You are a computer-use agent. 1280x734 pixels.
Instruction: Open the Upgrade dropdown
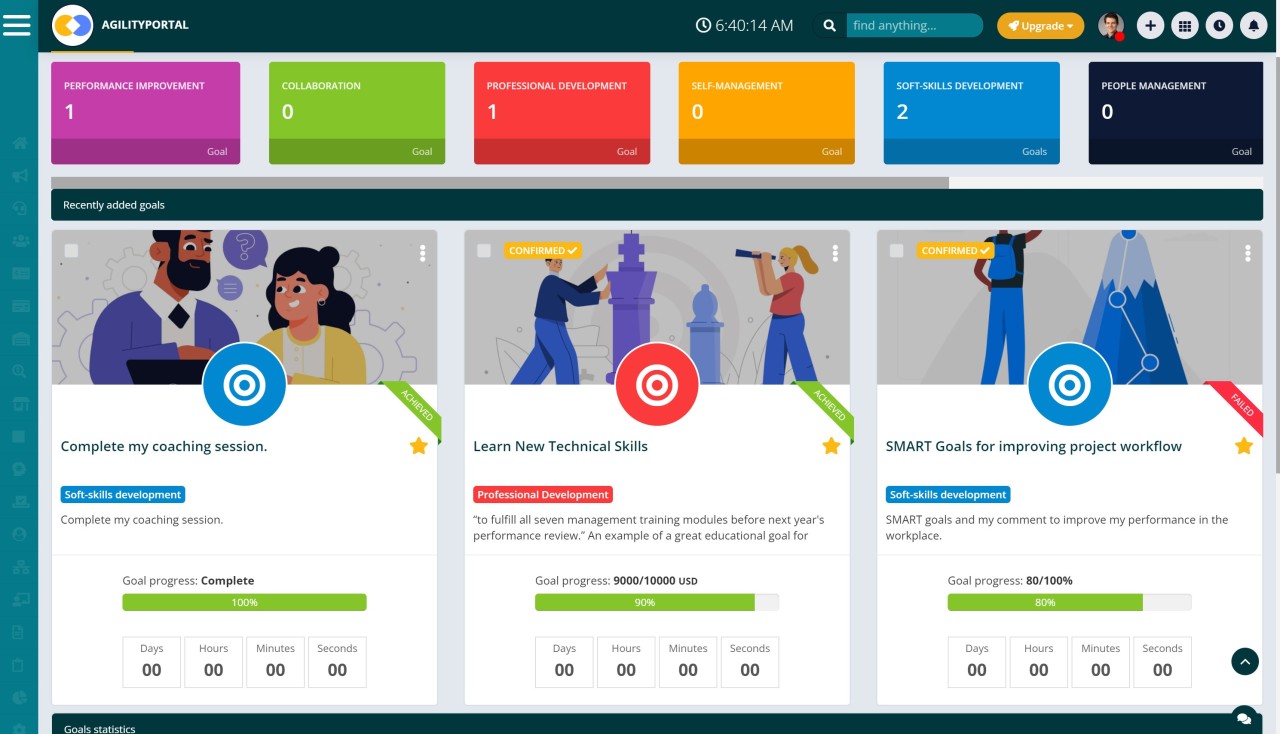(1040, 26)
